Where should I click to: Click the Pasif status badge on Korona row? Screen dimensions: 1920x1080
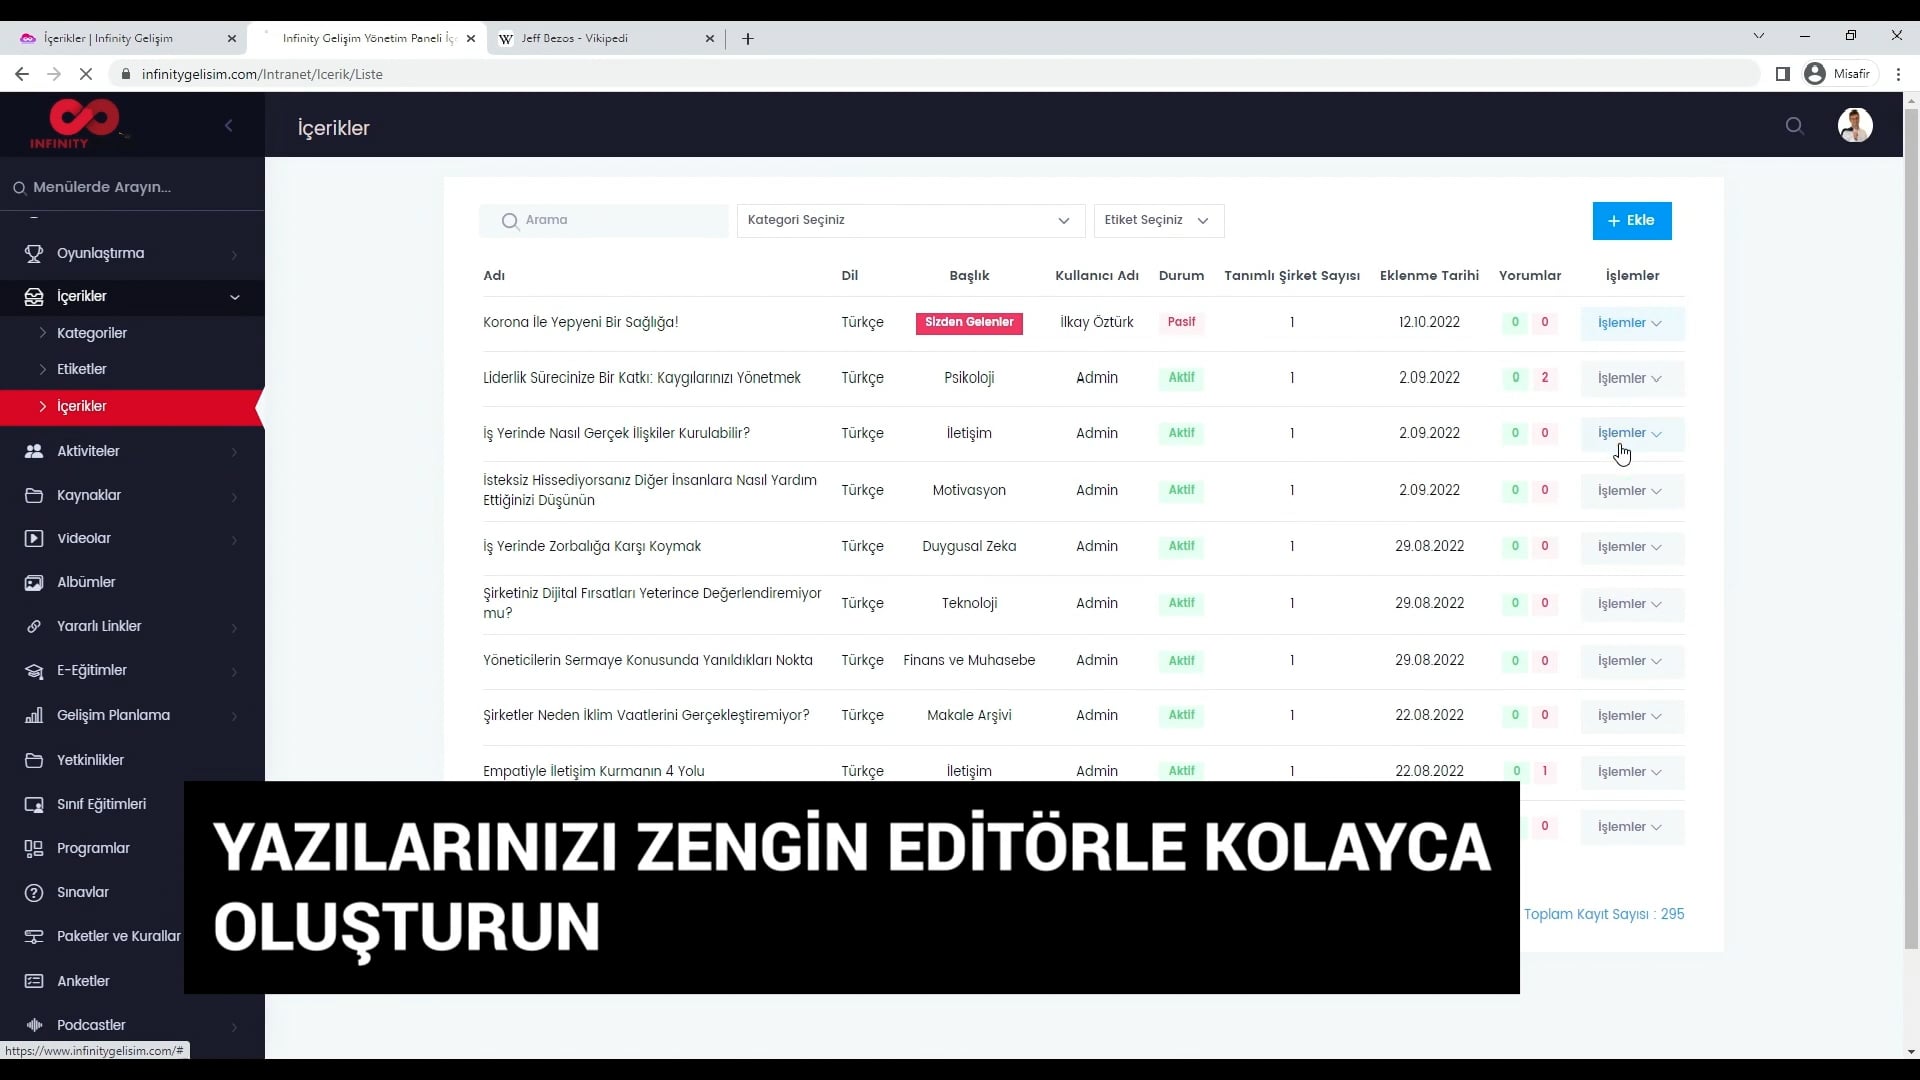pyautogui.click(x=1182, y=322)
